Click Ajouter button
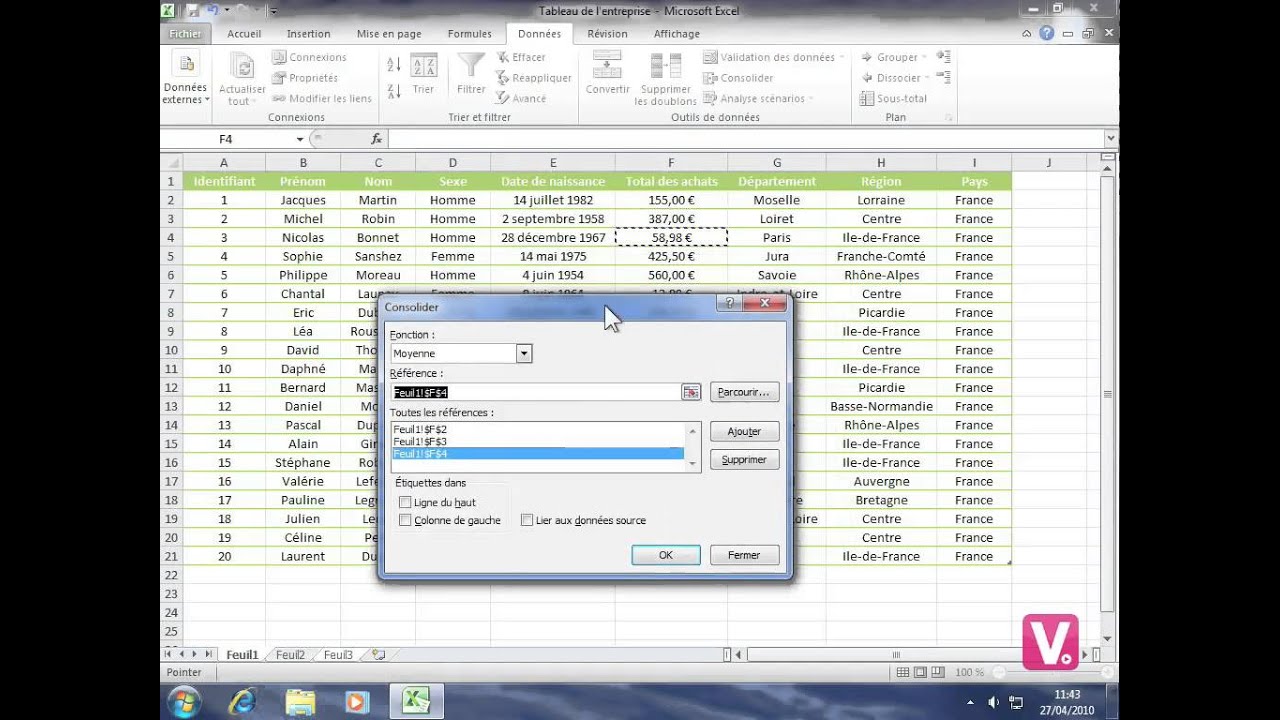Viewport: 1280px width, 720px height. tap(744, 431)
